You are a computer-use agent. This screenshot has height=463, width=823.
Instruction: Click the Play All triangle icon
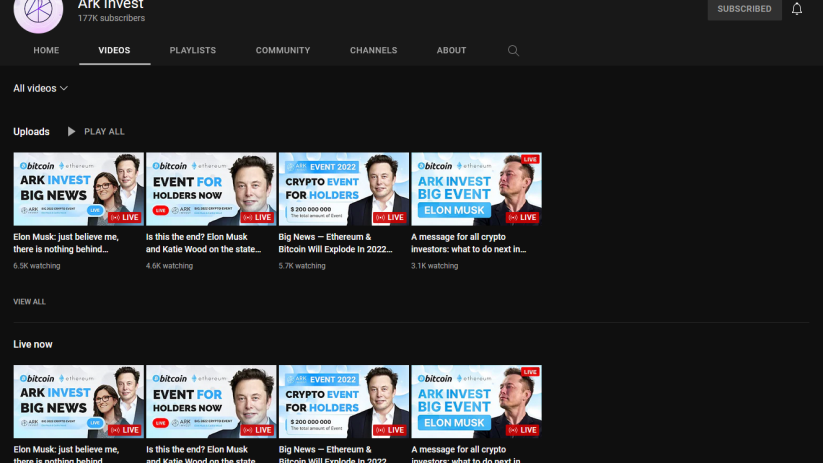71,131
